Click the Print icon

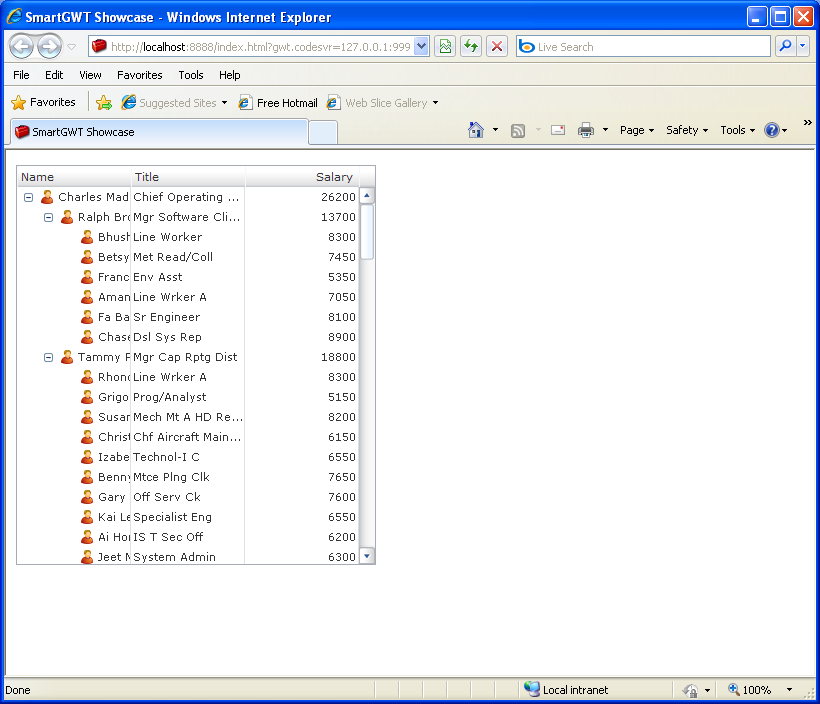click(x=586, y=130)
